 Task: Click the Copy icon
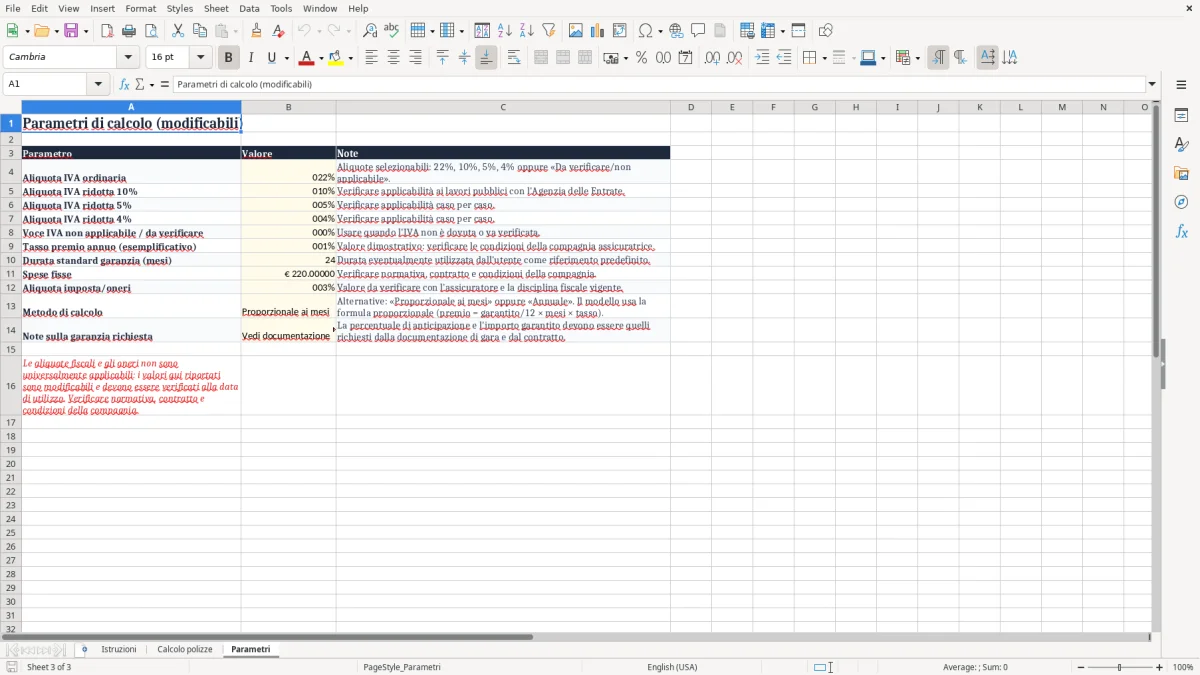tap(200, 31)
